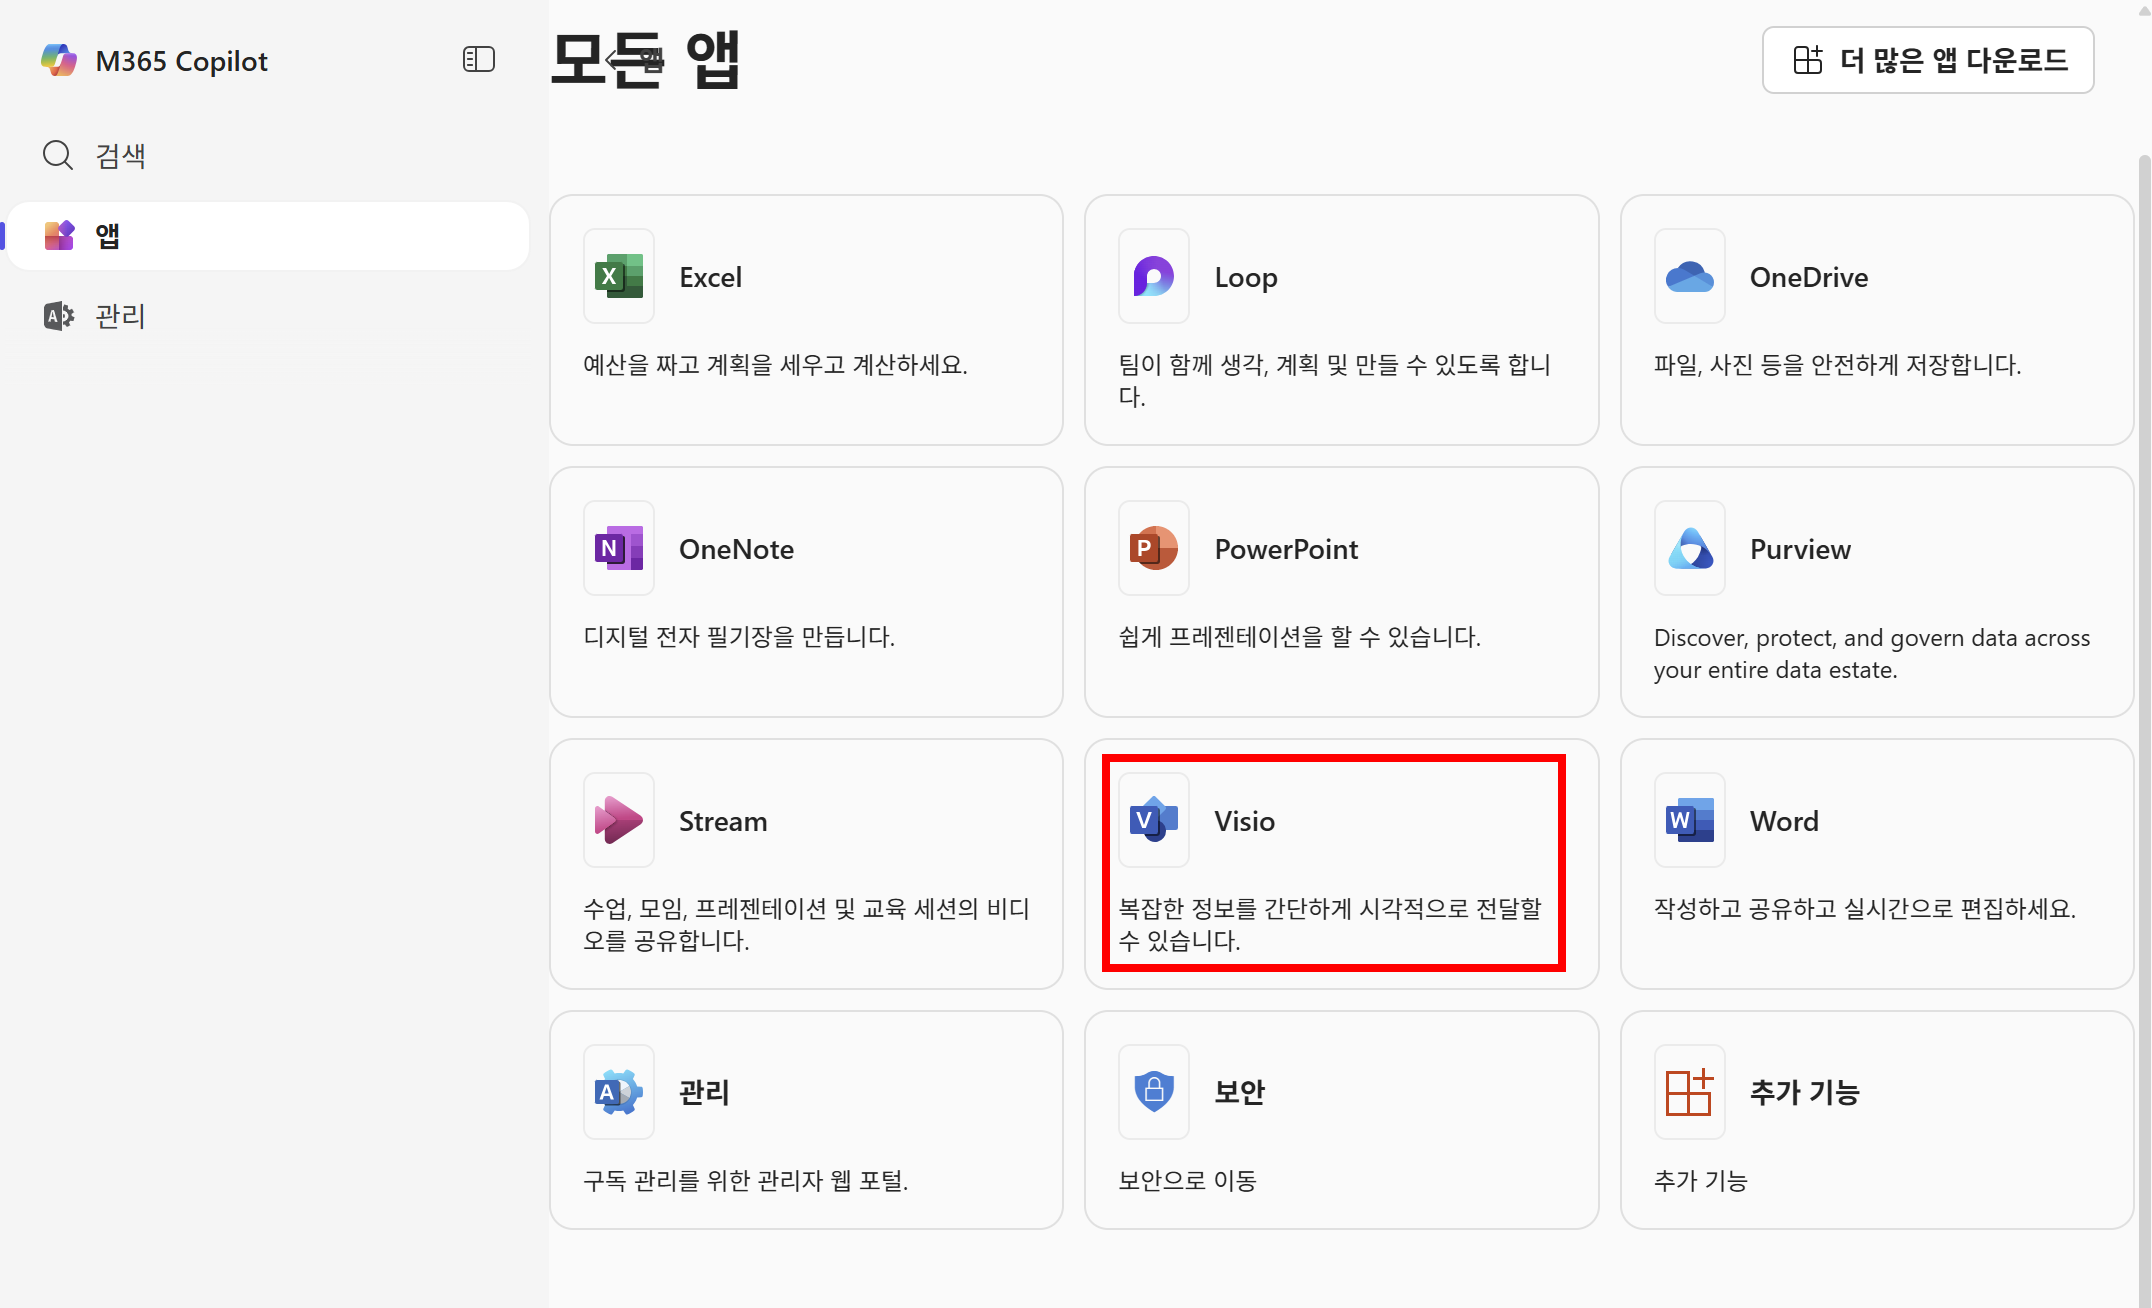The image size is (2152, 1308).
Task: Click the search magnifier icon in sidebar
Action: pyautogui.click(x=58, y=155)
